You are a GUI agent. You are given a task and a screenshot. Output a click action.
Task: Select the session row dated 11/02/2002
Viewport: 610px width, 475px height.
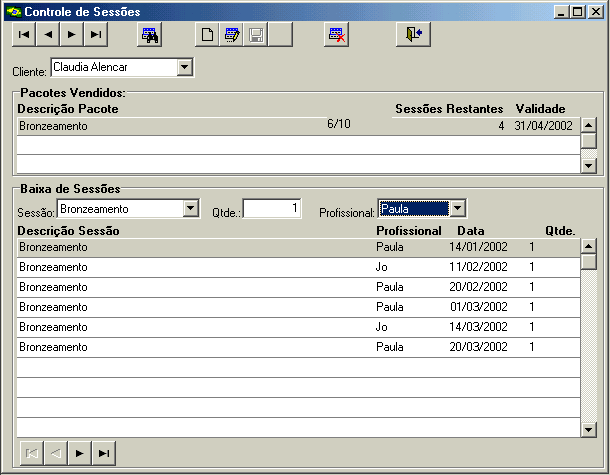[x=298, y=267]
